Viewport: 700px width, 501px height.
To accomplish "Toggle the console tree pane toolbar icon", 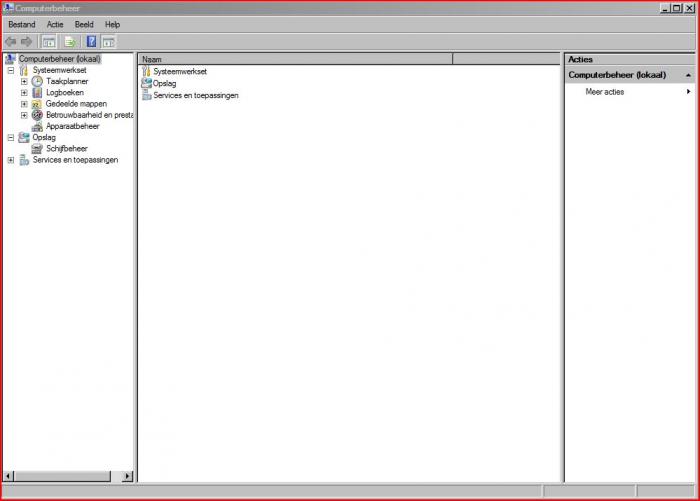I will (49, 42).
